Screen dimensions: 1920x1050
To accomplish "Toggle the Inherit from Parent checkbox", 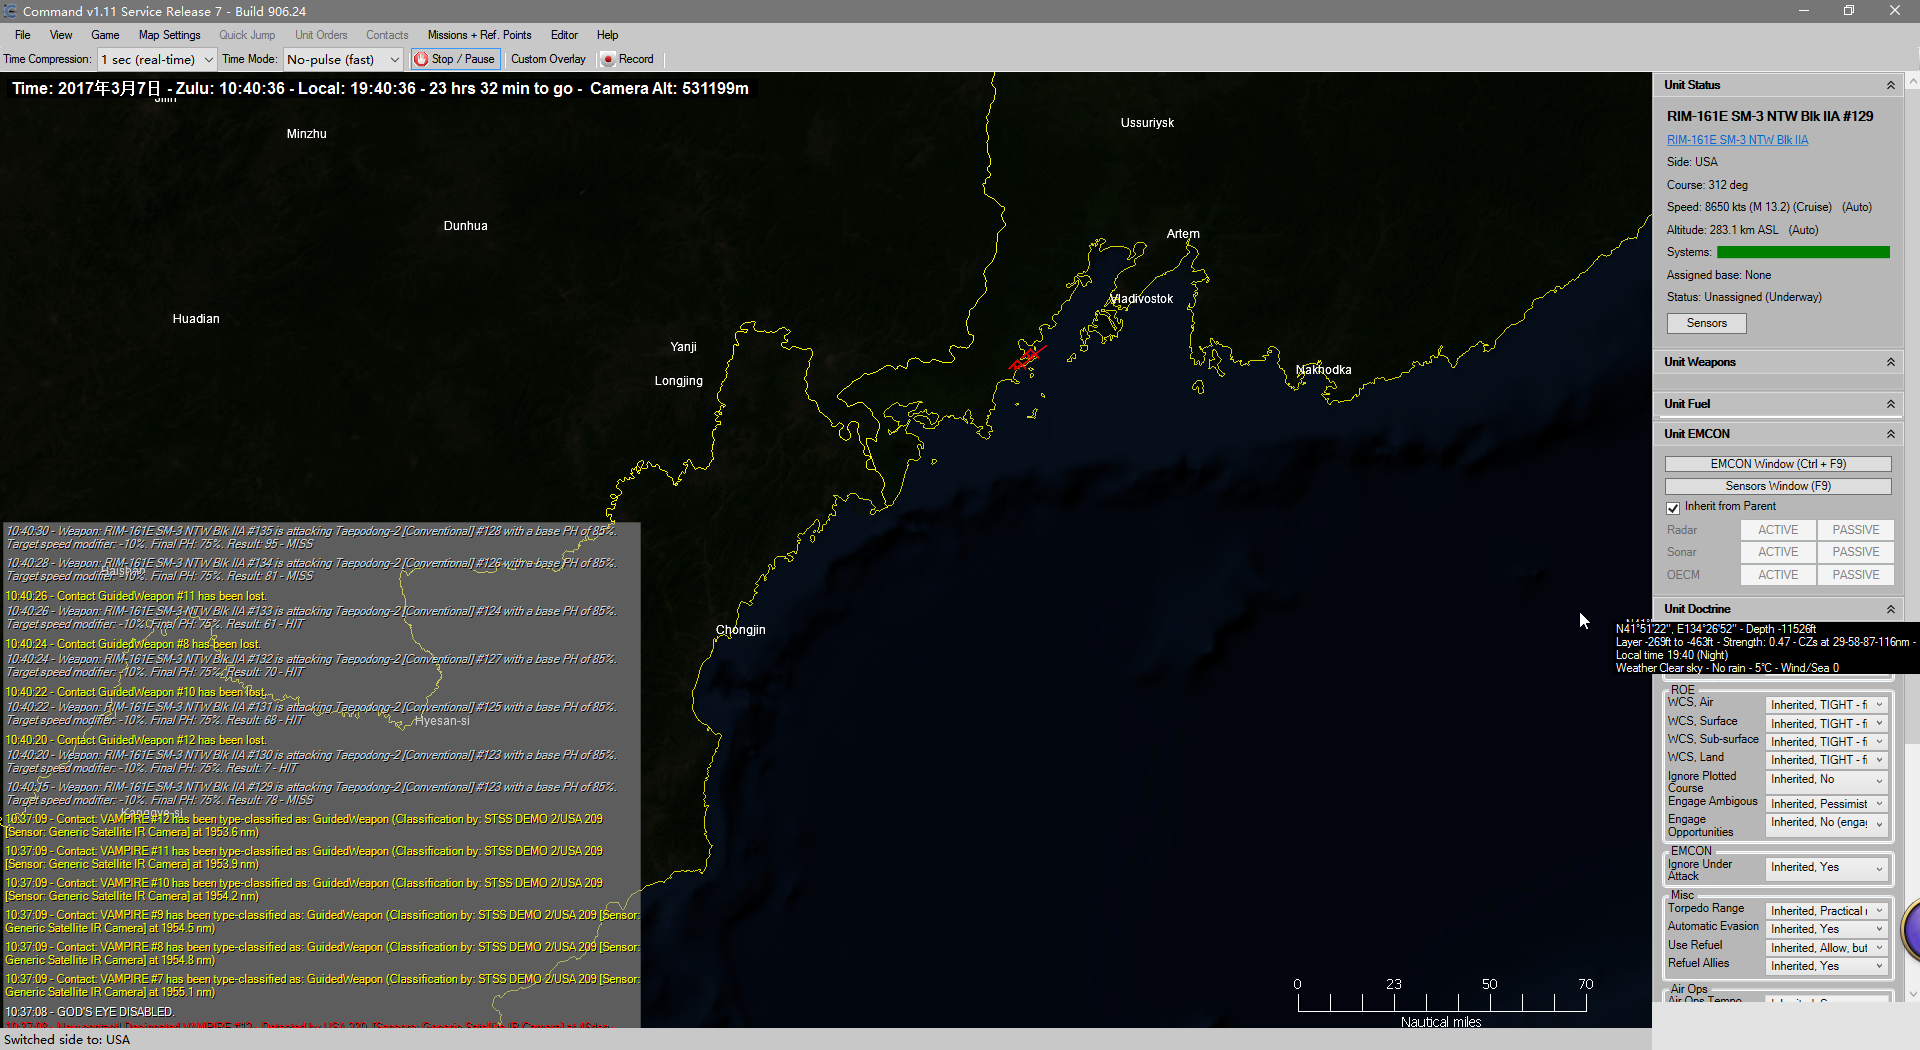I will click(1673, 507).
